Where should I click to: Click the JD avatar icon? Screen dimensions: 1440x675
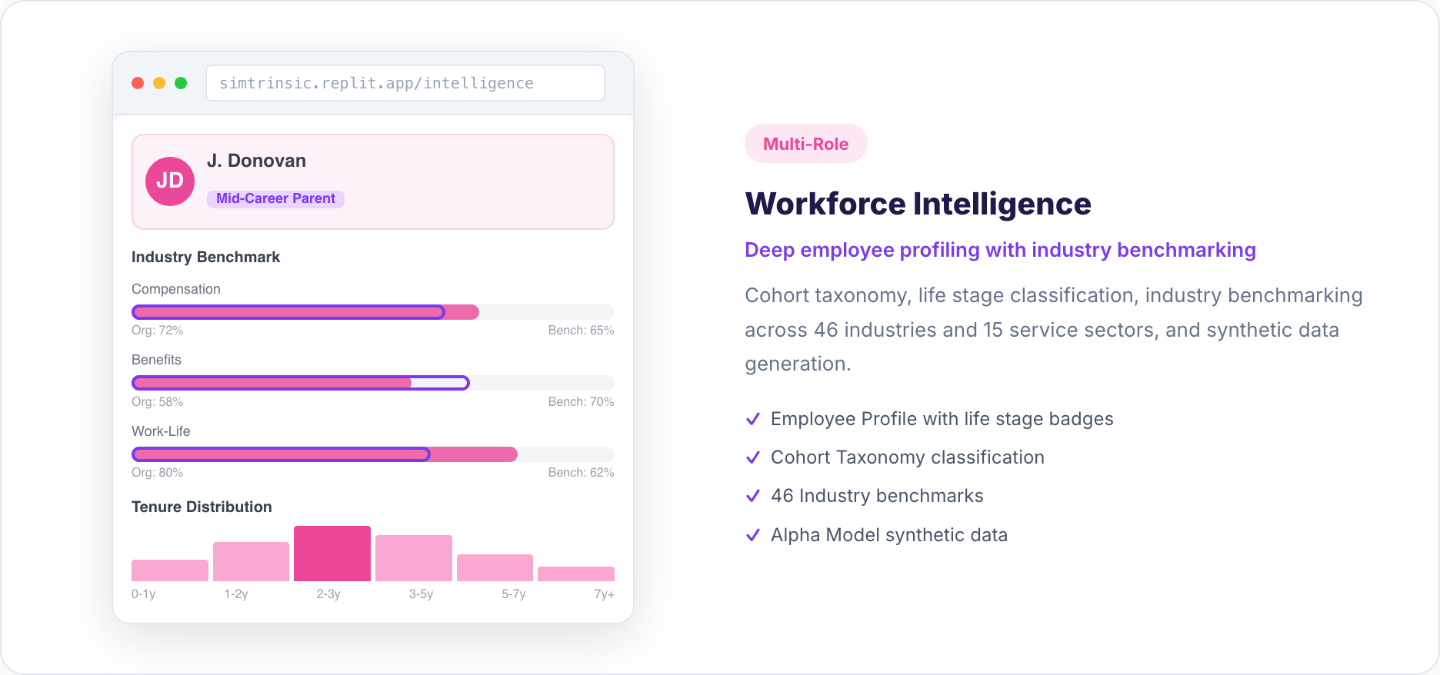coord(170,180)
